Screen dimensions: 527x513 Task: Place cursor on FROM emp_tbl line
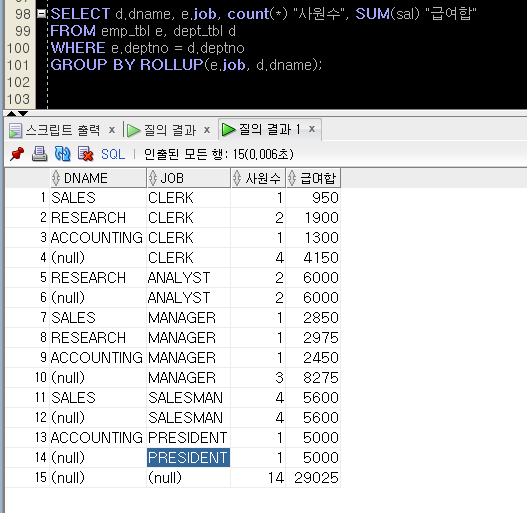point(143,31)
